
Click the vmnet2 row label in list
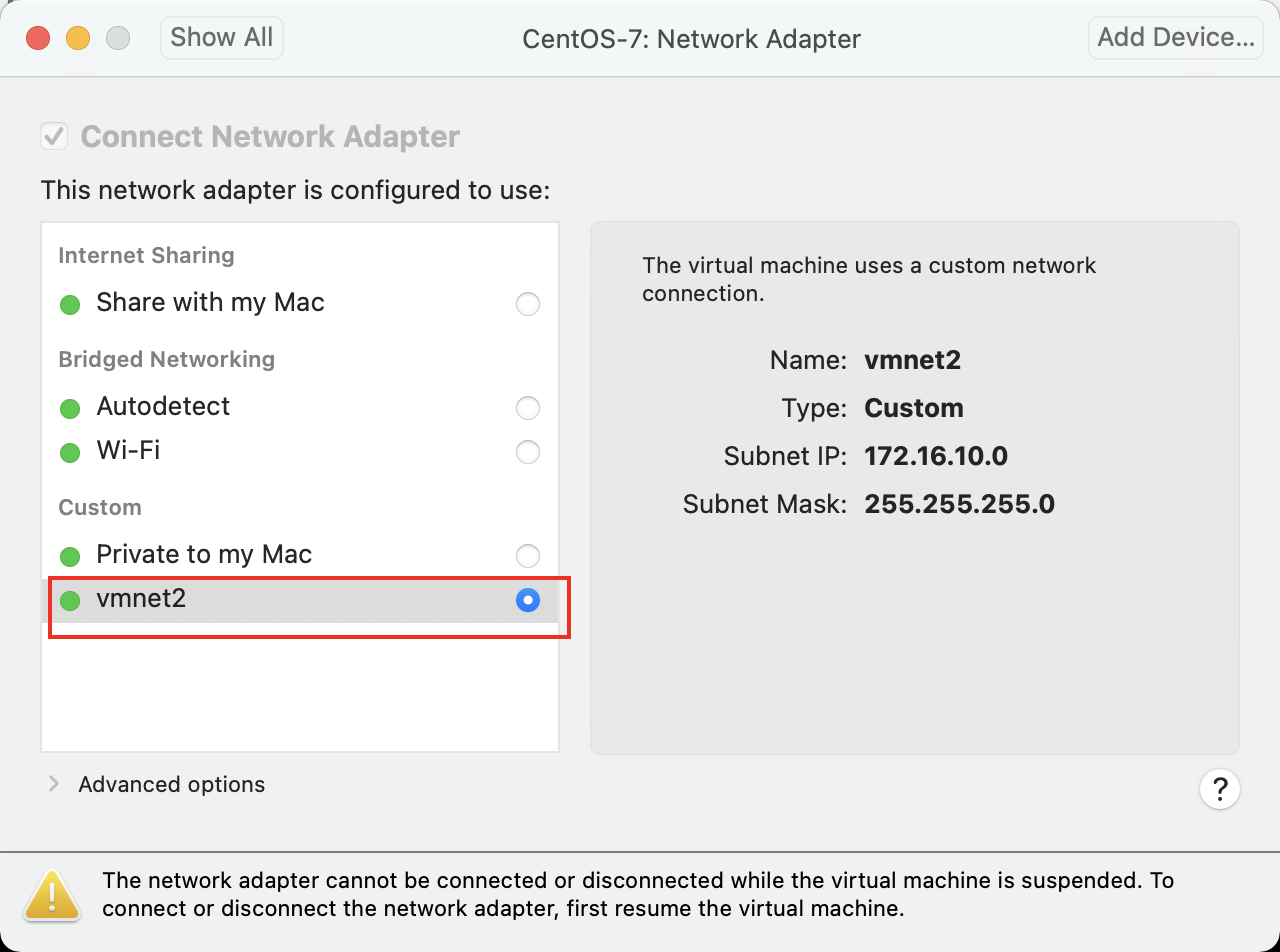point(141,598)
